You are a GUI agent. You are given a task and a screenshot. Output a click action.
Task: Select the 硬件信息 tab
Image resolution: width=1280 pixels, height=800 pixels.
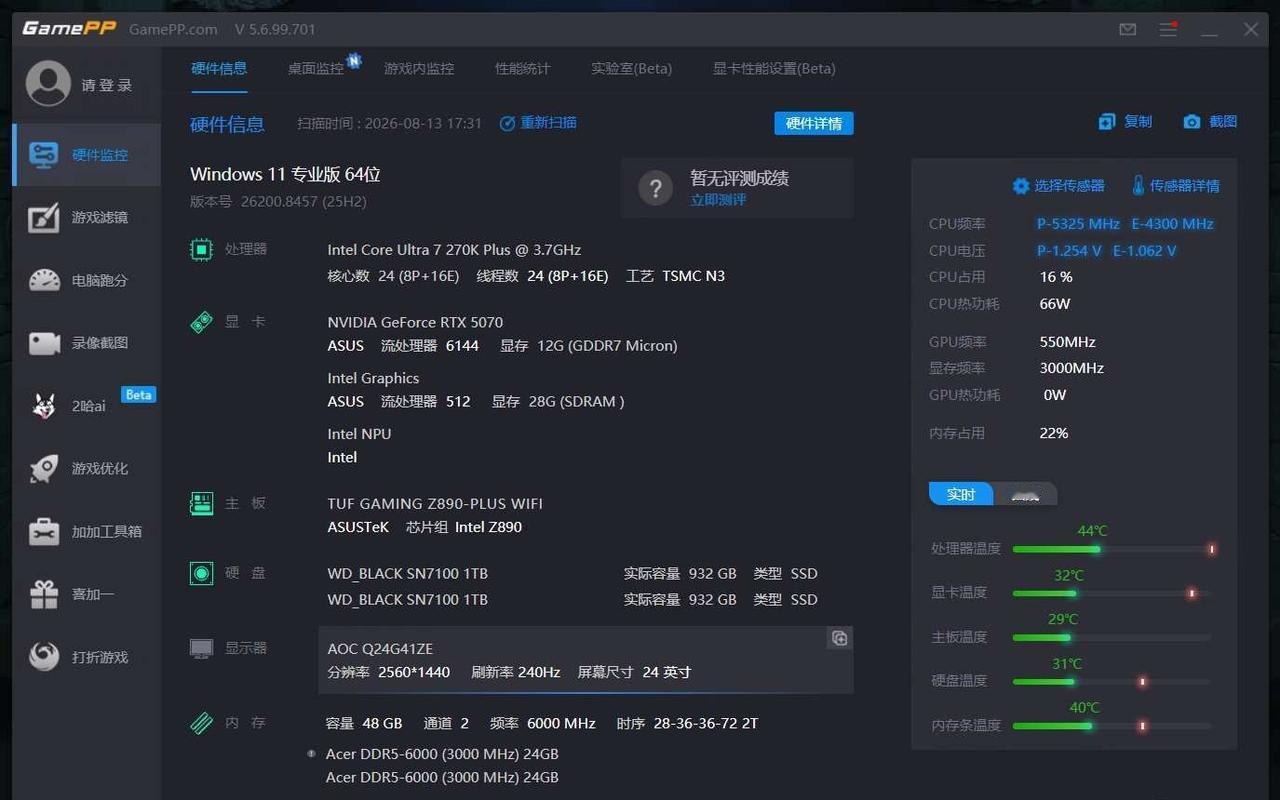(x=219, y=69)
